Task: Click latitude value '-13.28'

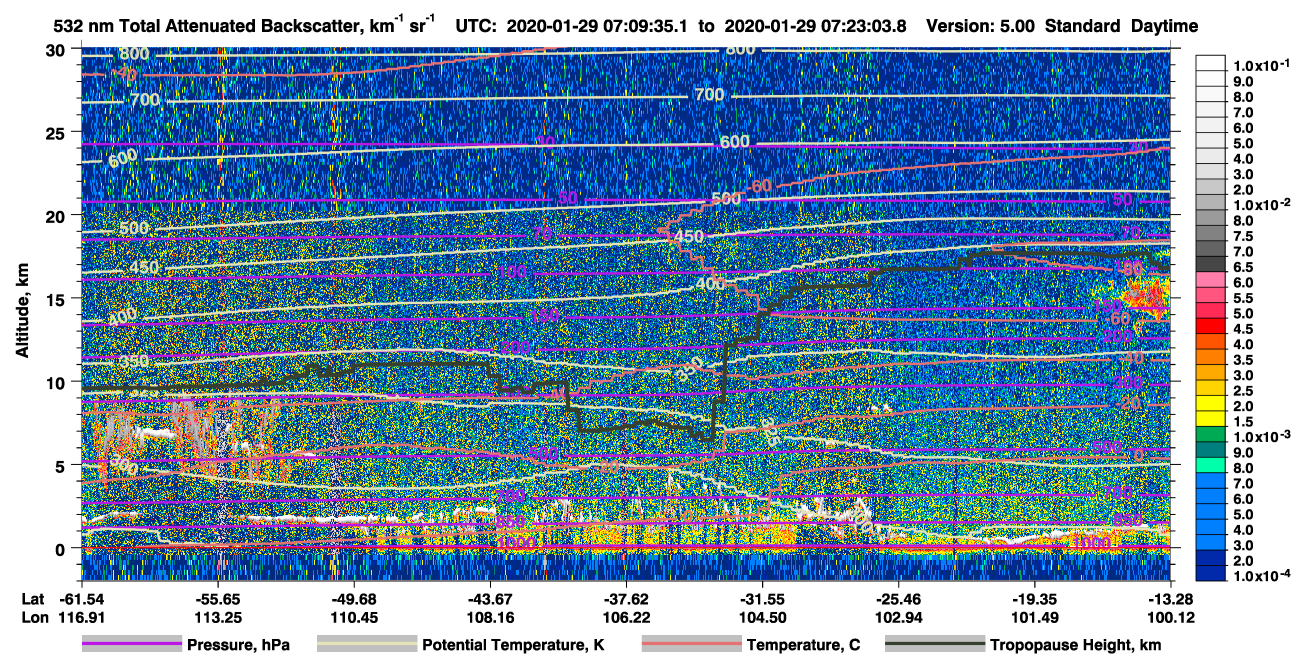Action: 1170,600
